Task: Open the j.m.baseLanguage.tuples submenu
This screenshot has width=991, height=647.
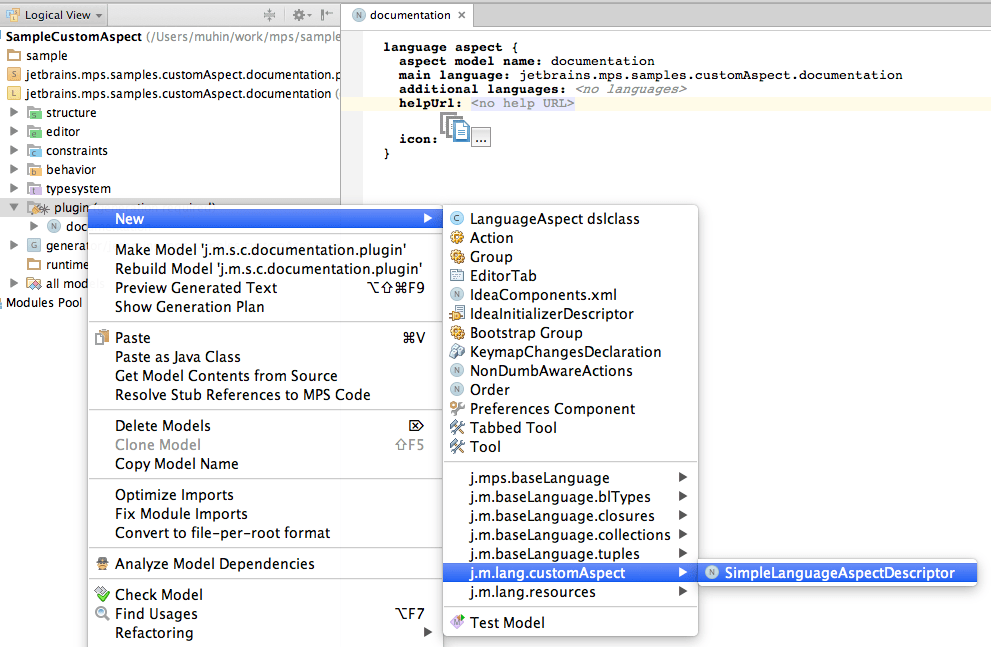Action: point(571,553)
